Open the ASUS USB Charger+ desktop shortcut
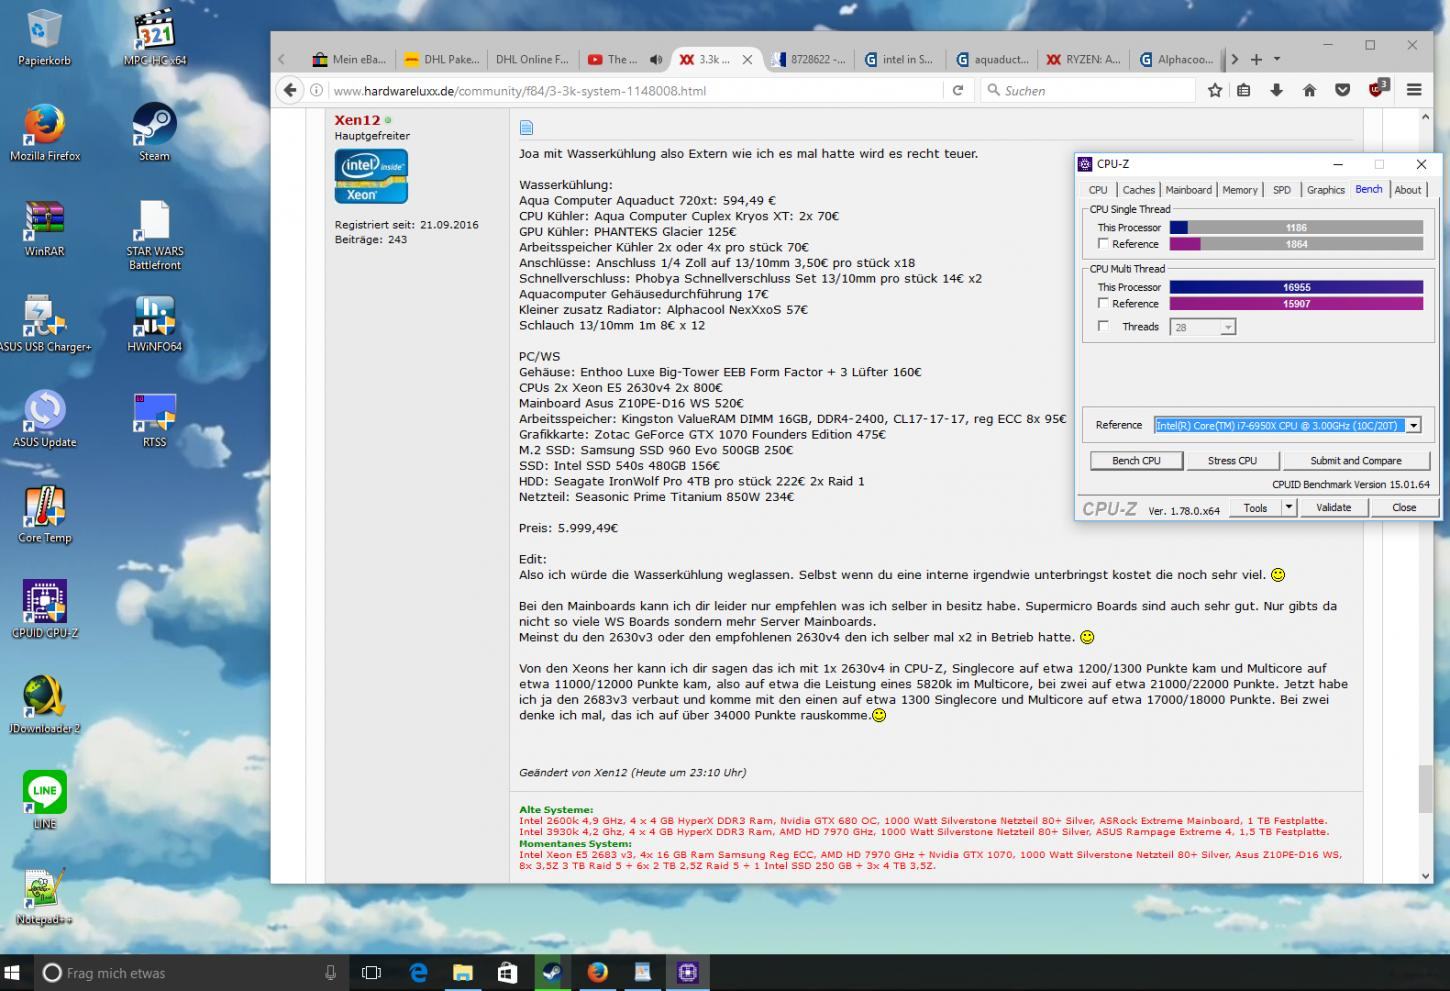1450x991 pixels. click(x=45, y=322)
